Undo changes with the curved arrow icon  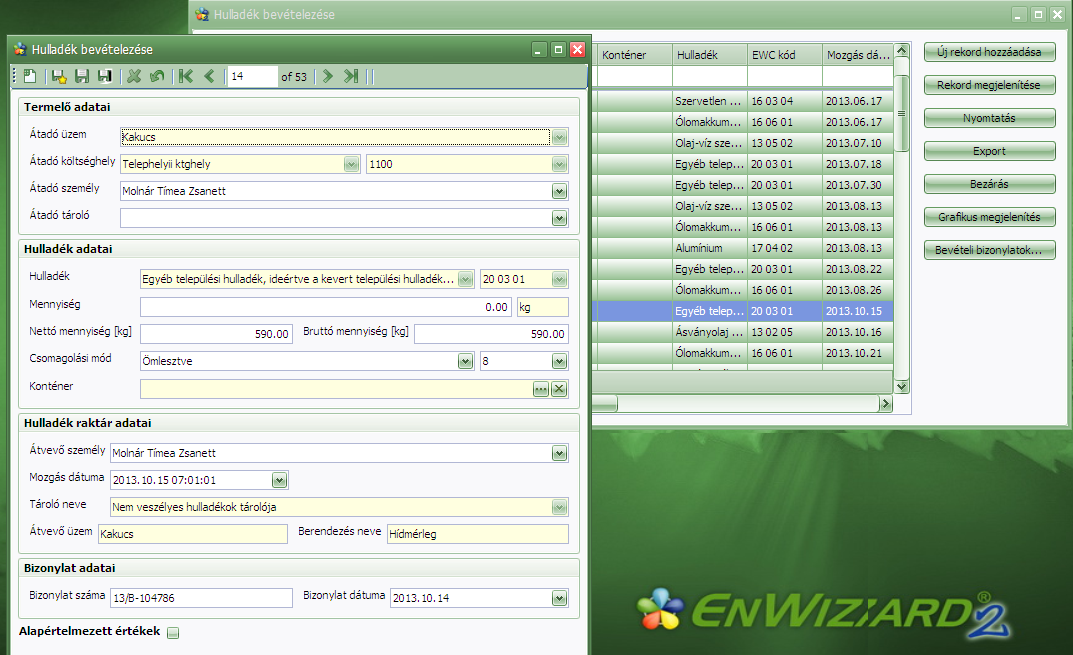[157, 76]
